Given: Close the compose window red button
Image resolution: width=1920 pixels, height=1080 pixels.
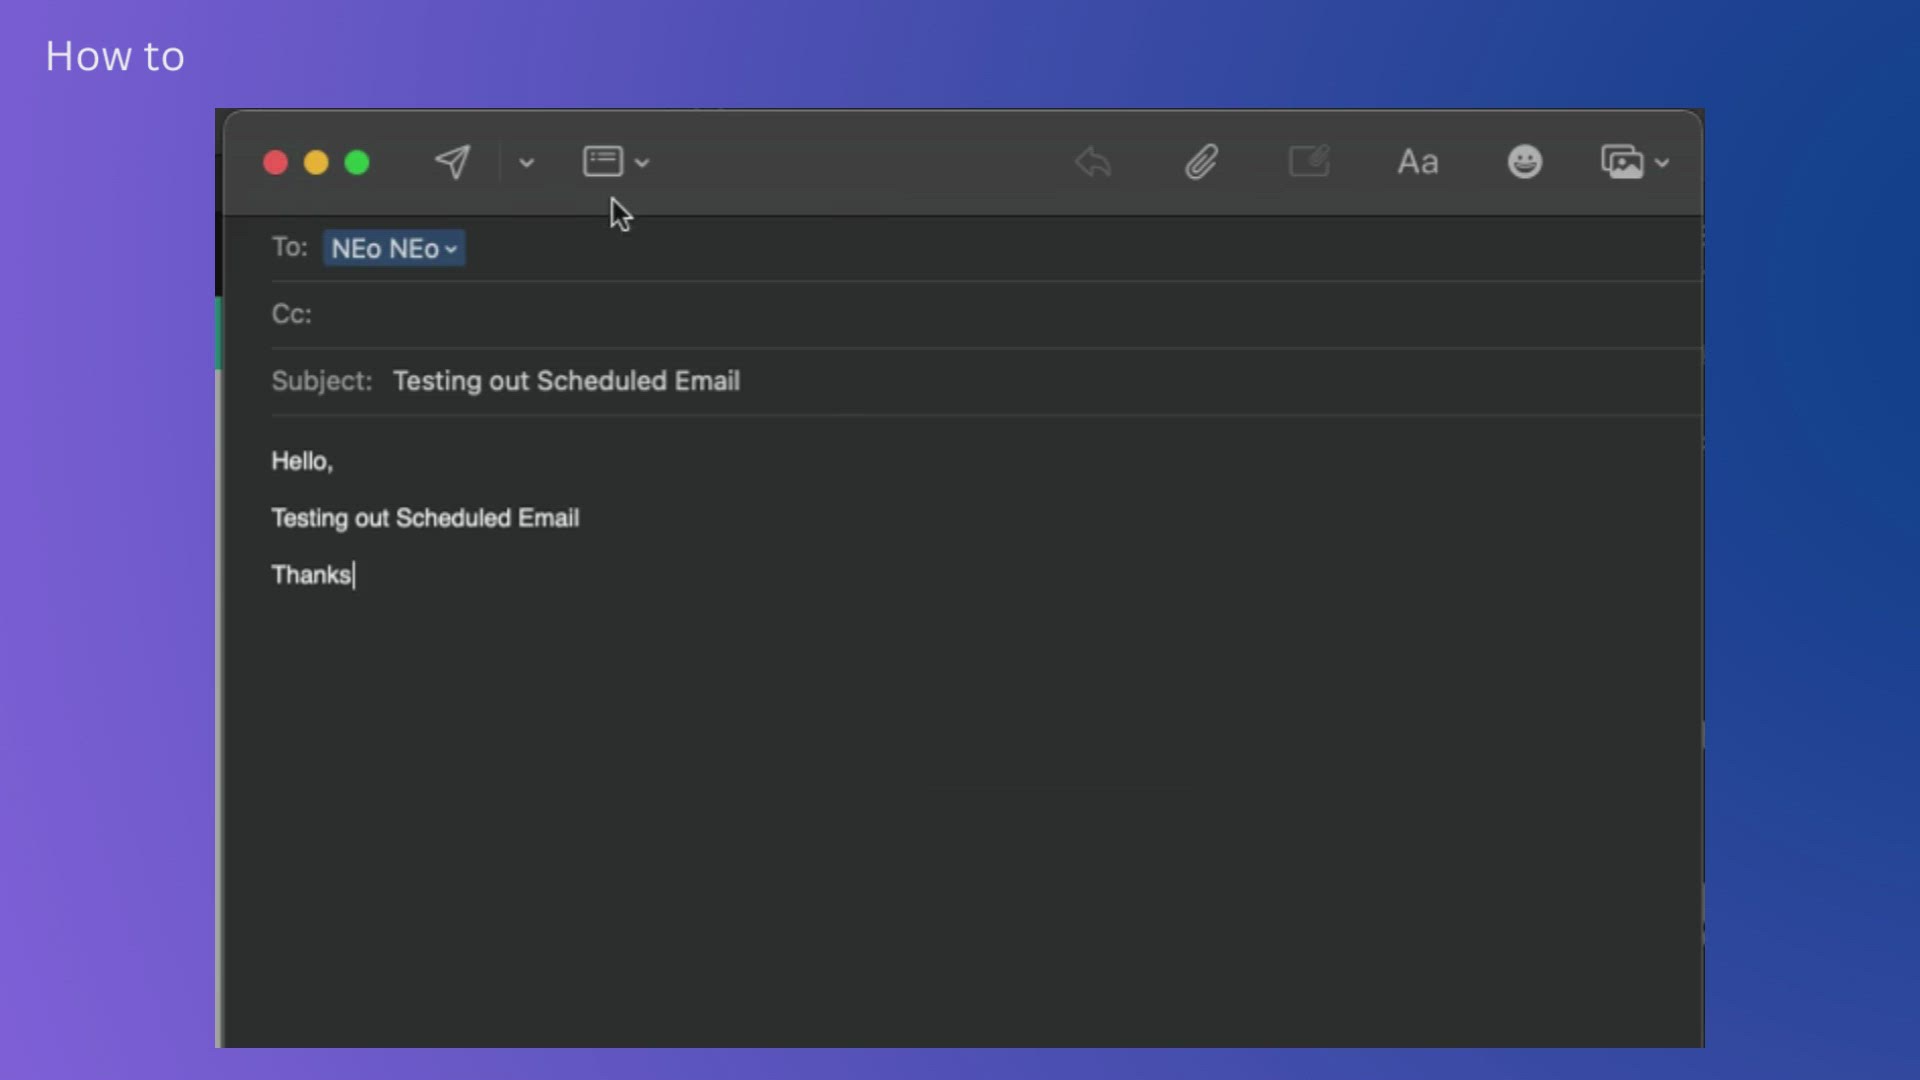Looking at the screenshot, I should point(275,163).
